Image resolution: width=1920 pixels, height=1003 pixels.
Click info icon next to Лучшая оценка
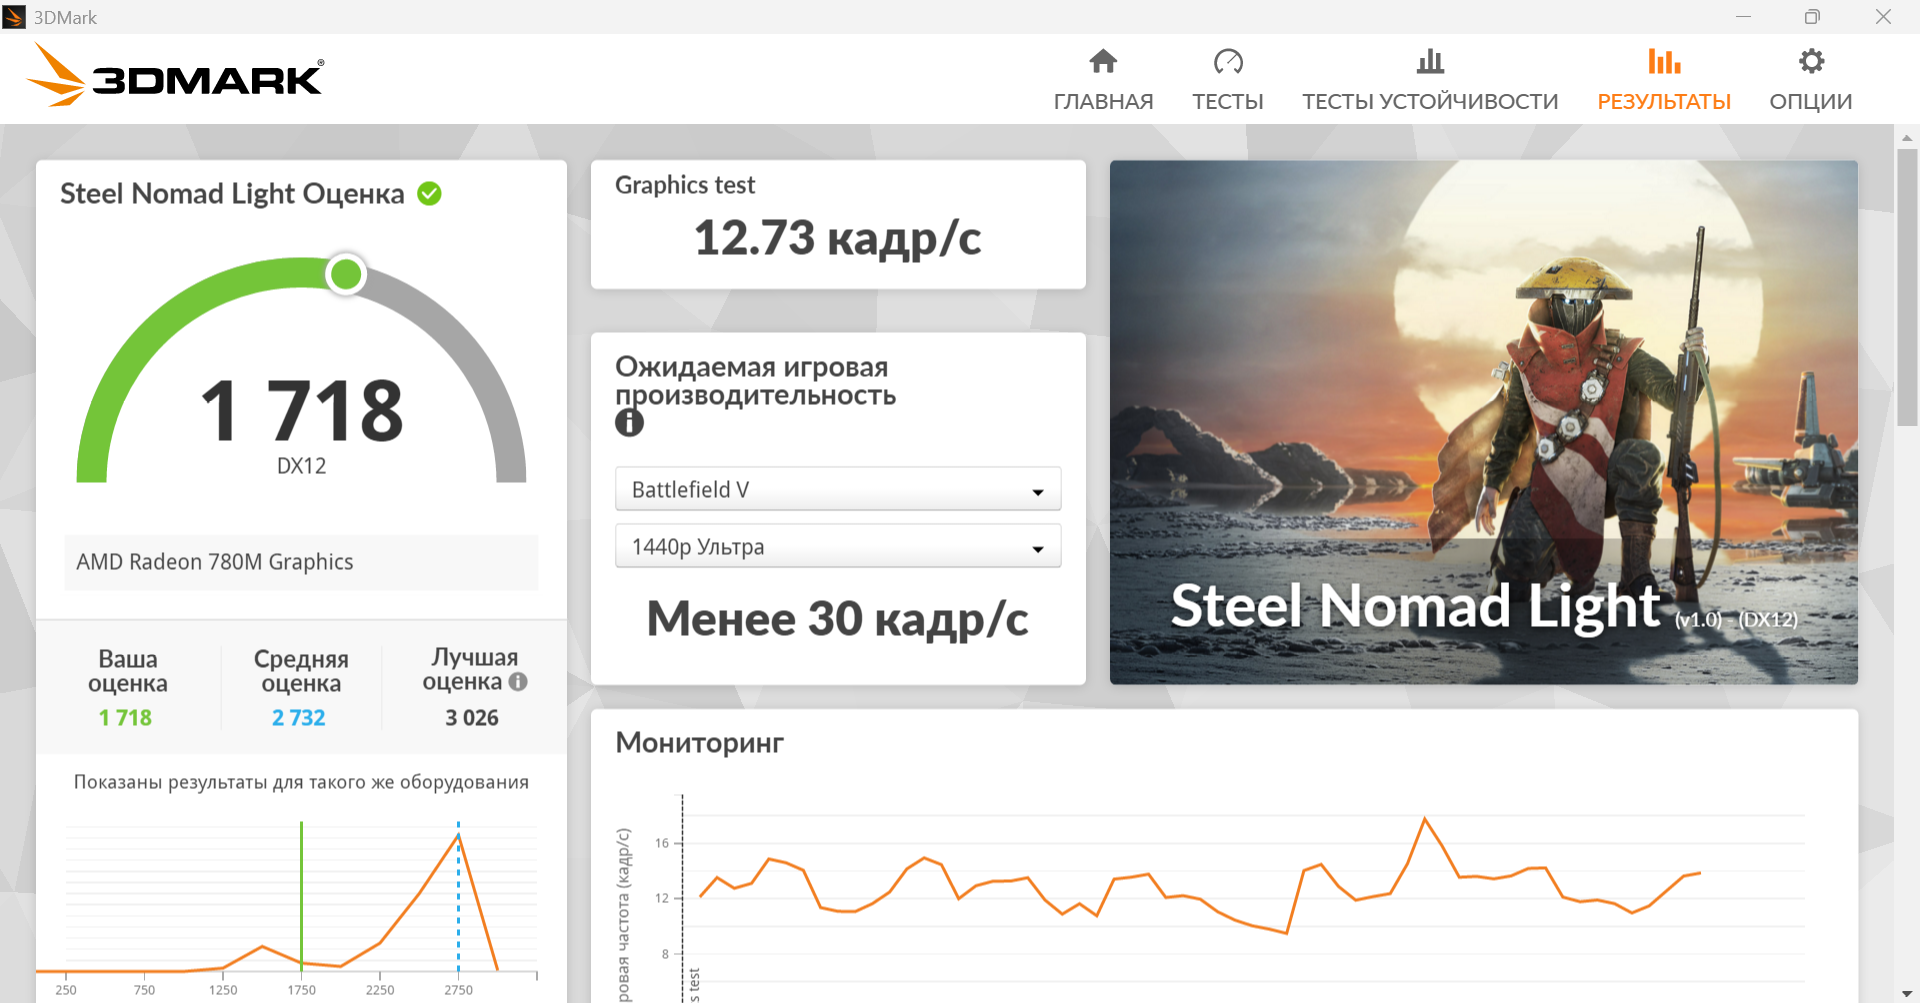tap(518, 682)
